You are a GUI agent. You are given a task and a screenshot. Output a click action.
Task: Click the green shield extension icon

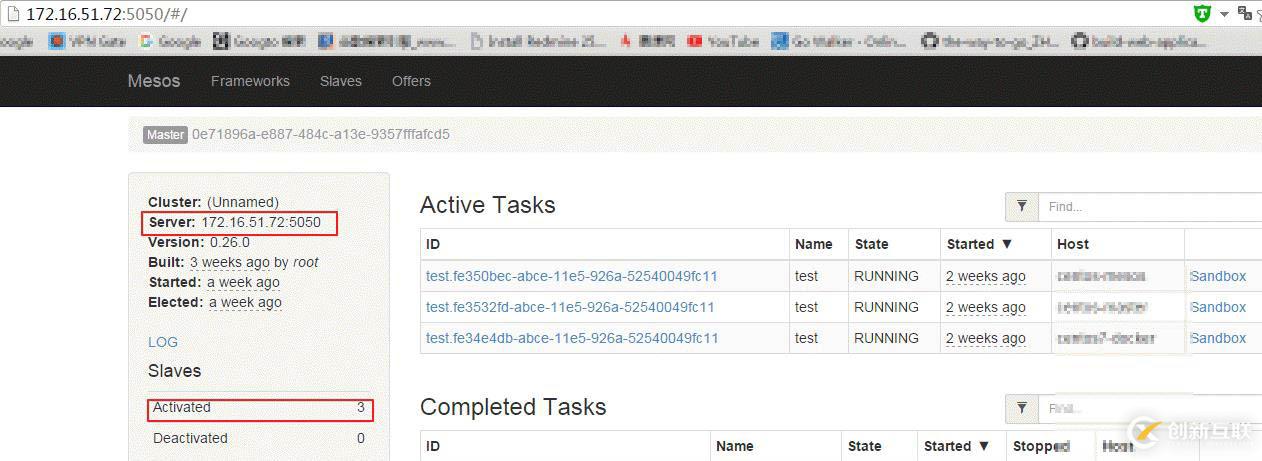coord(1202,13)
